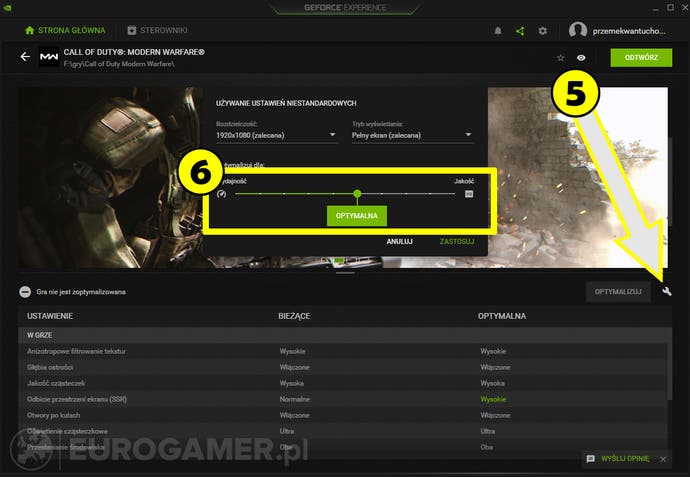690x477 pixels.
Task: Click the Modern Warfare game logo
Action: (x=49, y=57)
